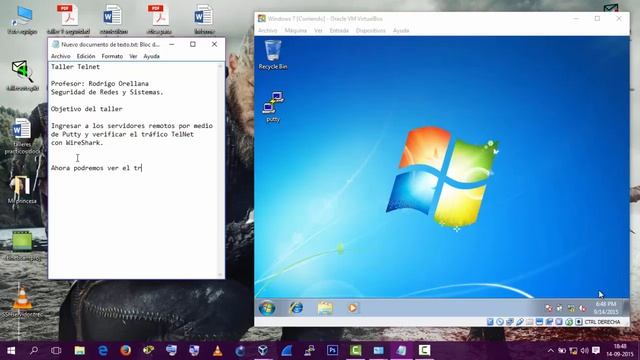
Task: Open the host Action Center notification icon
Action: 596,351
